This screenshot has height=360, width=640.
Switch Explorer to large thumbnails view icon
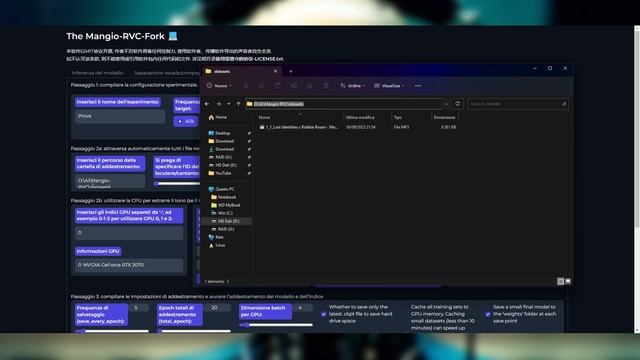tap(568, 281)
